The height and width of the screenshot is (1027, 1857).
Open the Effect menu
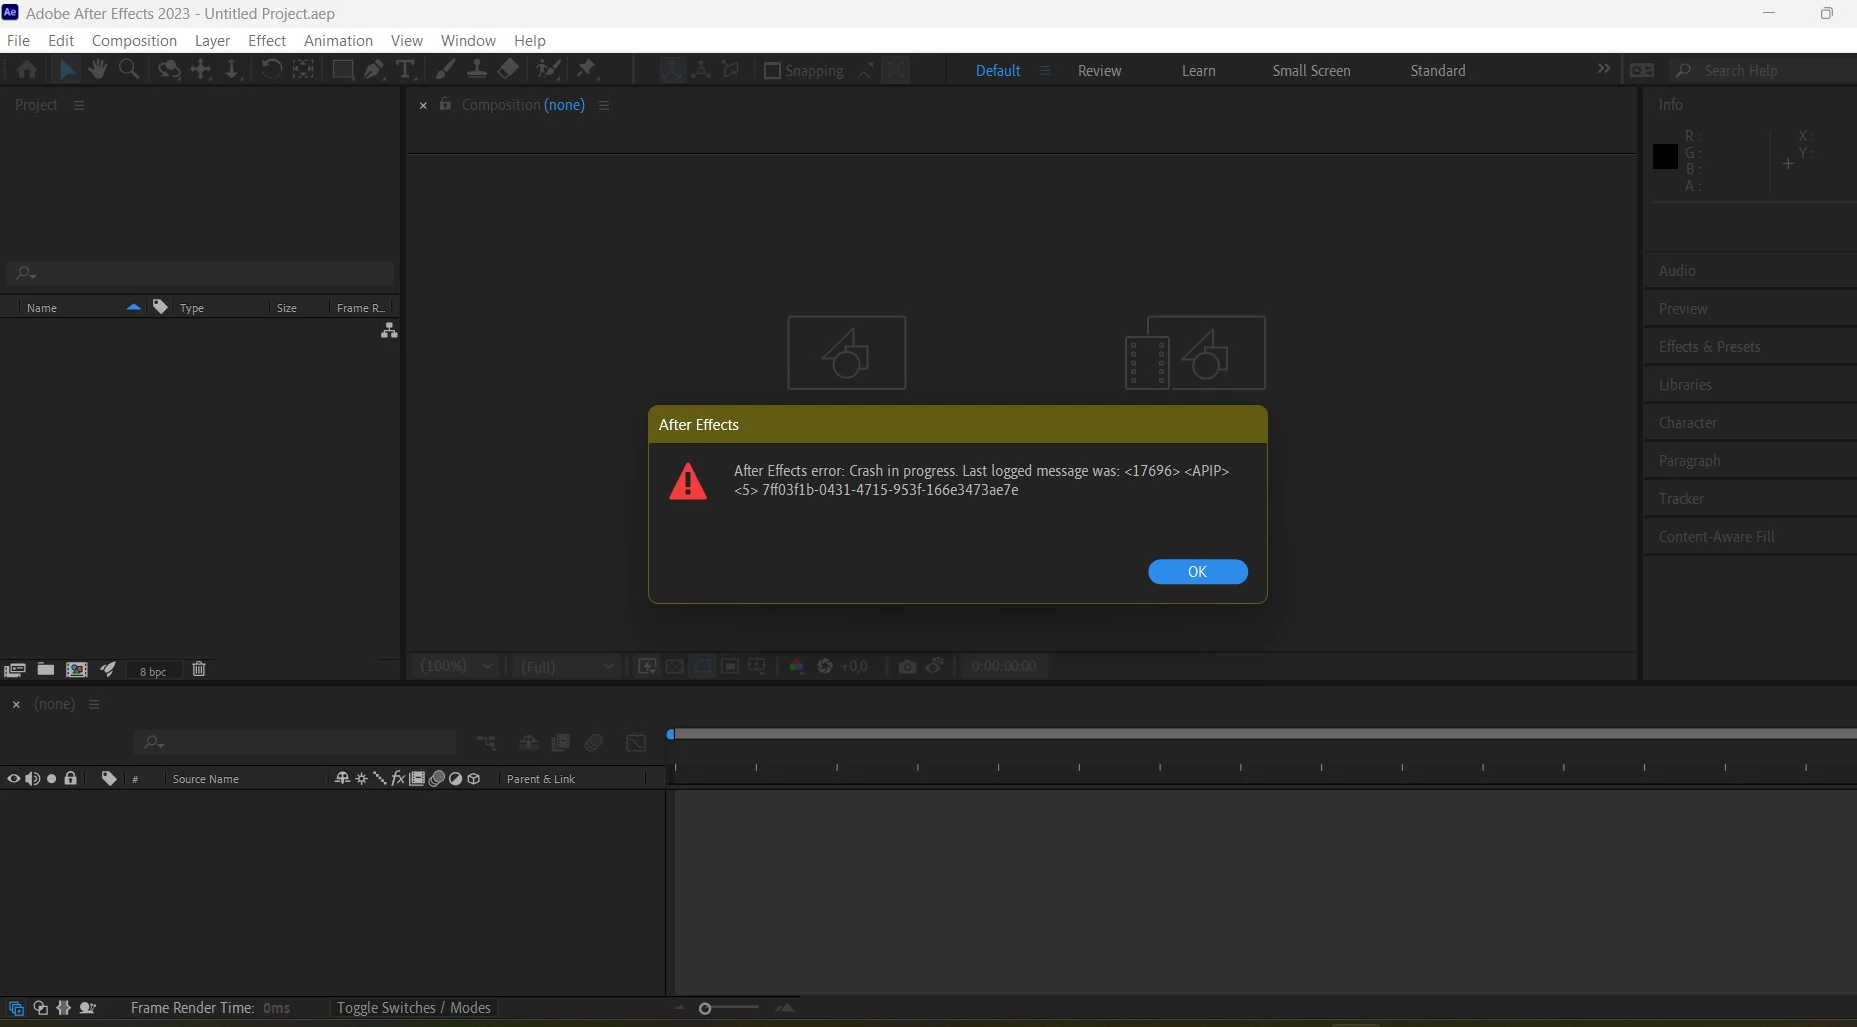coord(267,40)
